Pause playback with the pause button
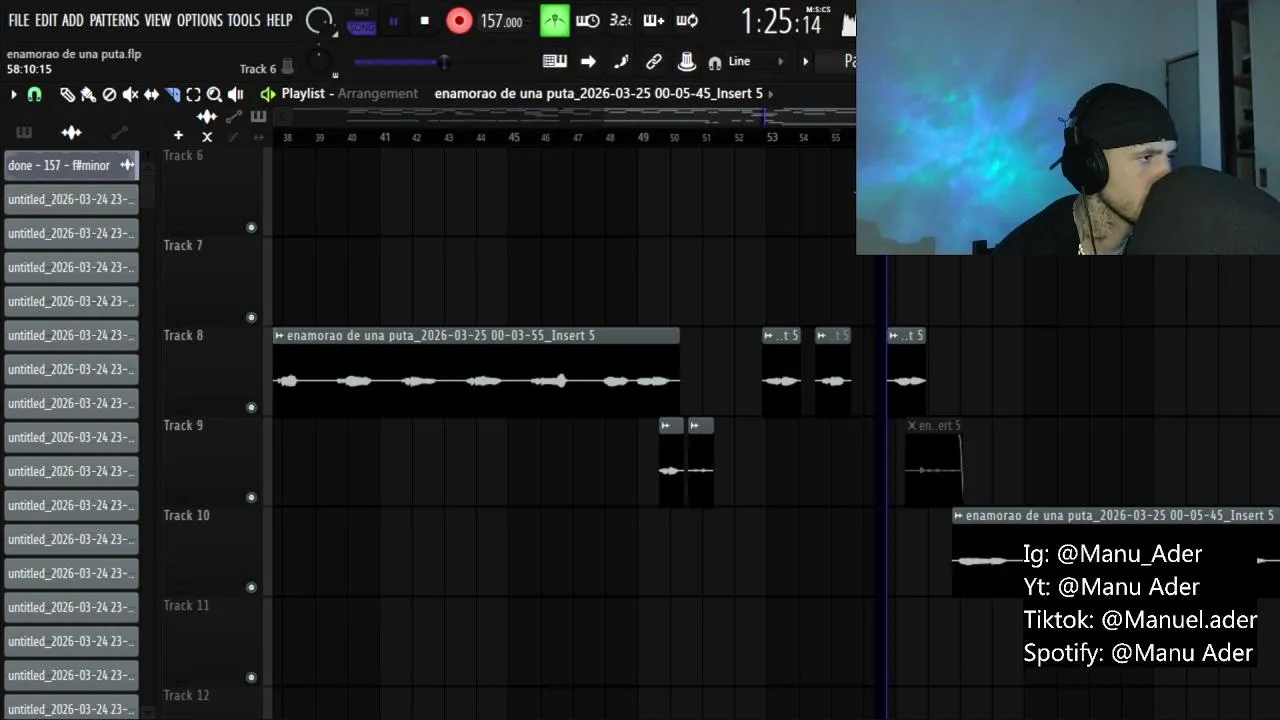Viewport: 1280px width, 720px height. 394,21
